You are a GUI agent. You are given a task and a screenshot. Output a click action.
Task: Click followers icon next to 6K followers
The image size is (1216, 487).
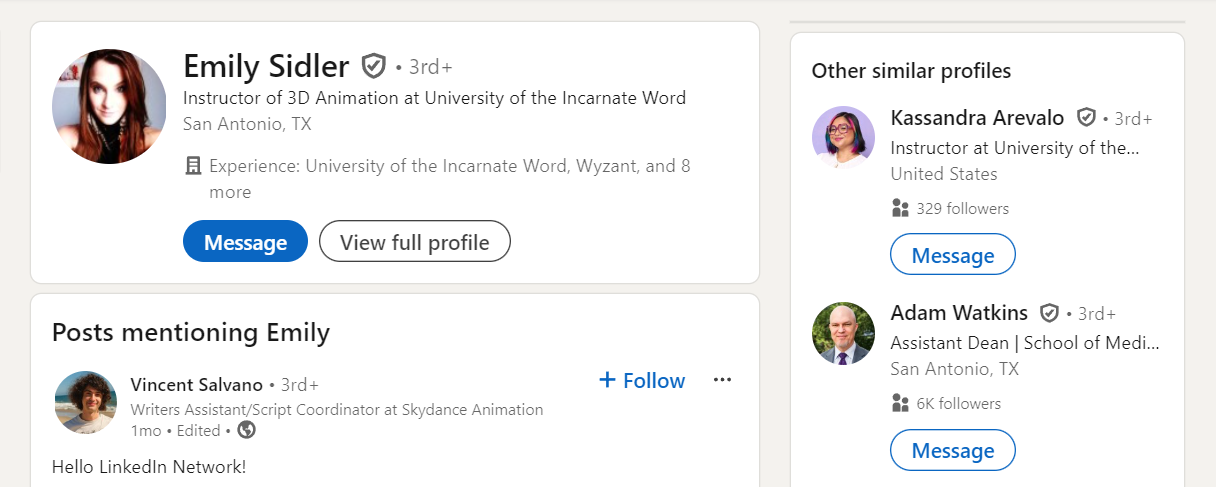pyautogui.click(x=900, y=403)
